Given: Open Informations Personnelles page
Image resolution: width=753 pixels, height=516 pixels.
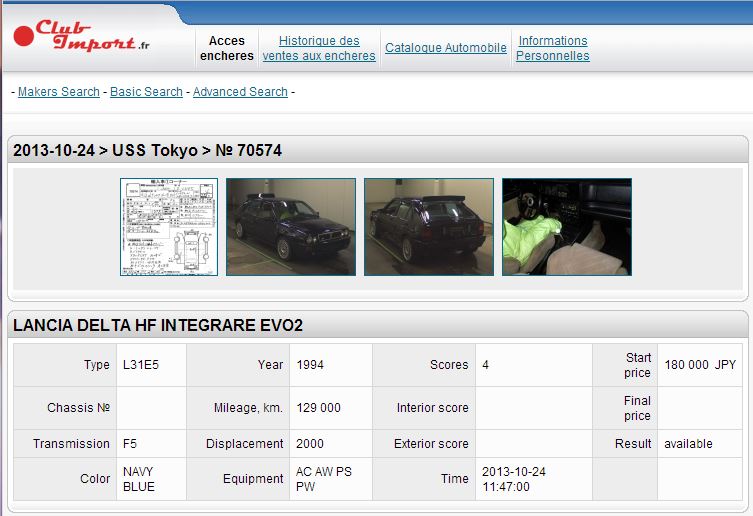Looking at the screenshot, I should (552, 48).
